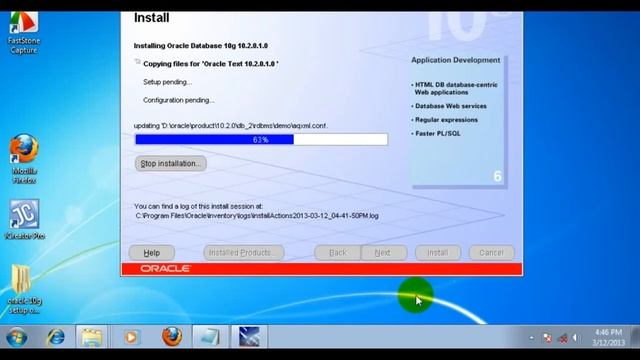Select Oracle installer taskbar icon
640x360 pixels.
click(249, 337)
